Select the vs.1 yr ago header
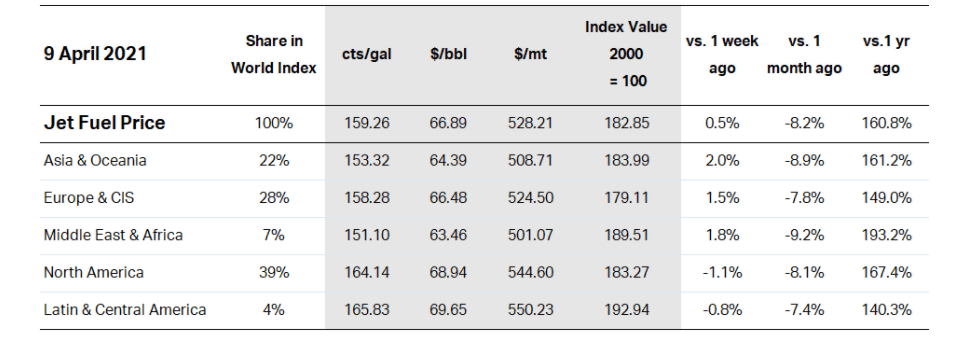963x362 pixels. (886, 55)
